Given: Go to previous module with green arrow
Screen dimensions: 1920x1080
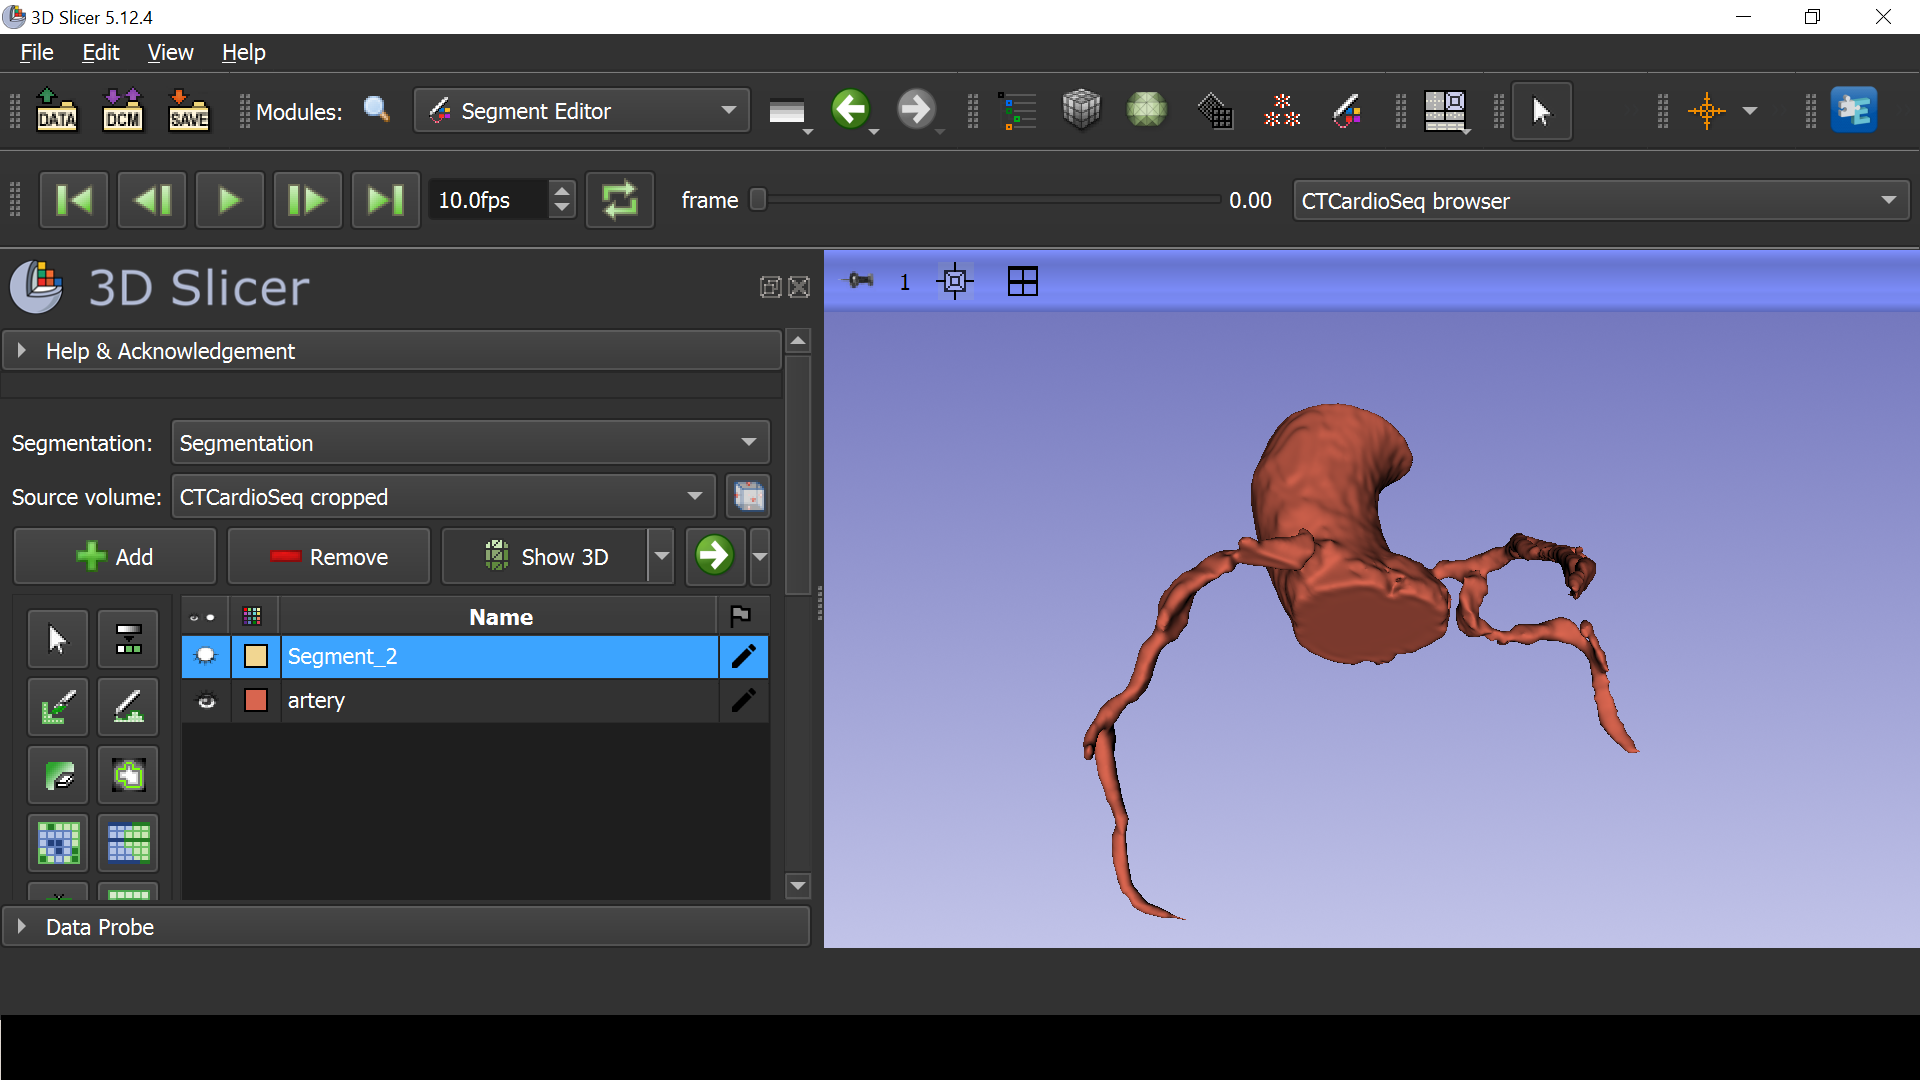Looking at the screenshot, I should [x=851, y=109].
